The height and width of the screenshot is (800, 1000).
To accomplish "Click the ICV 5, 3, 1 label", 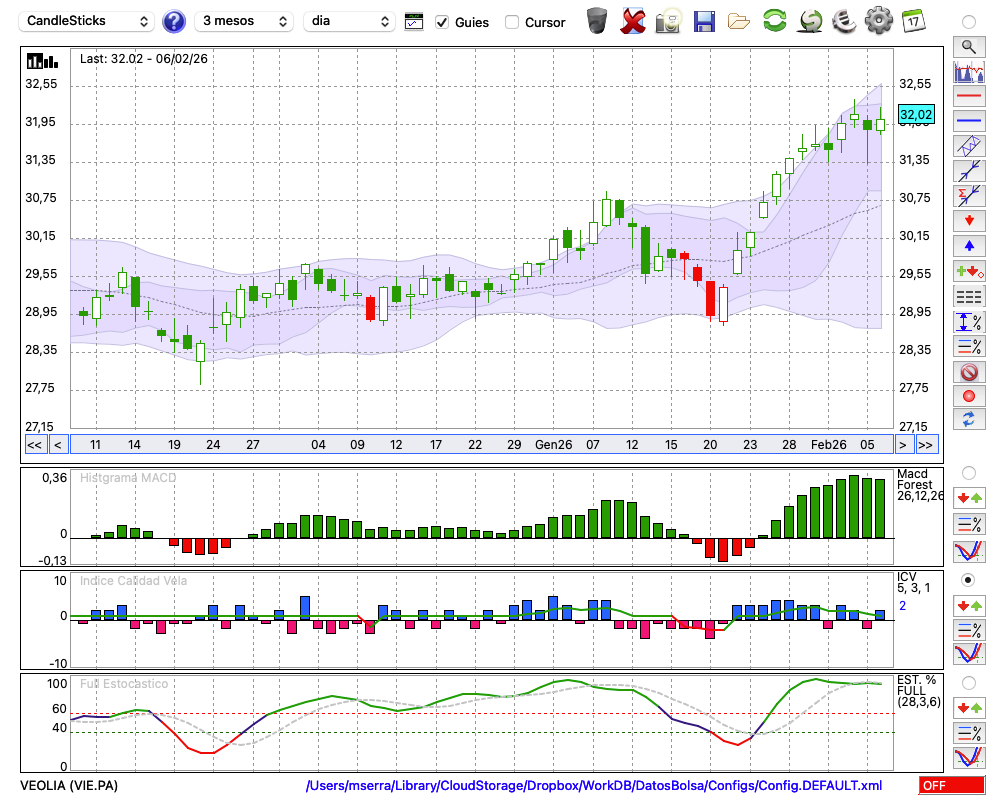I will [913, 582].
